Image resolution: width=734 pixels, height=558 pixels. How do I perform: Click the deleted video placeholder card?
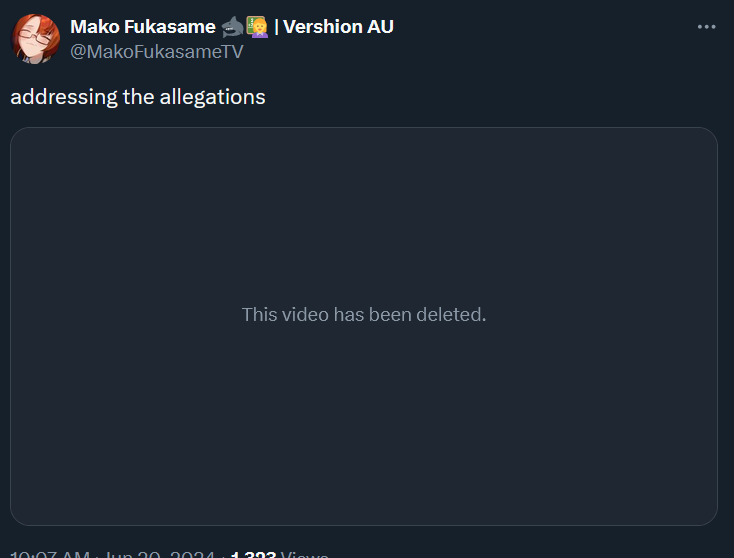pos(364,326)
